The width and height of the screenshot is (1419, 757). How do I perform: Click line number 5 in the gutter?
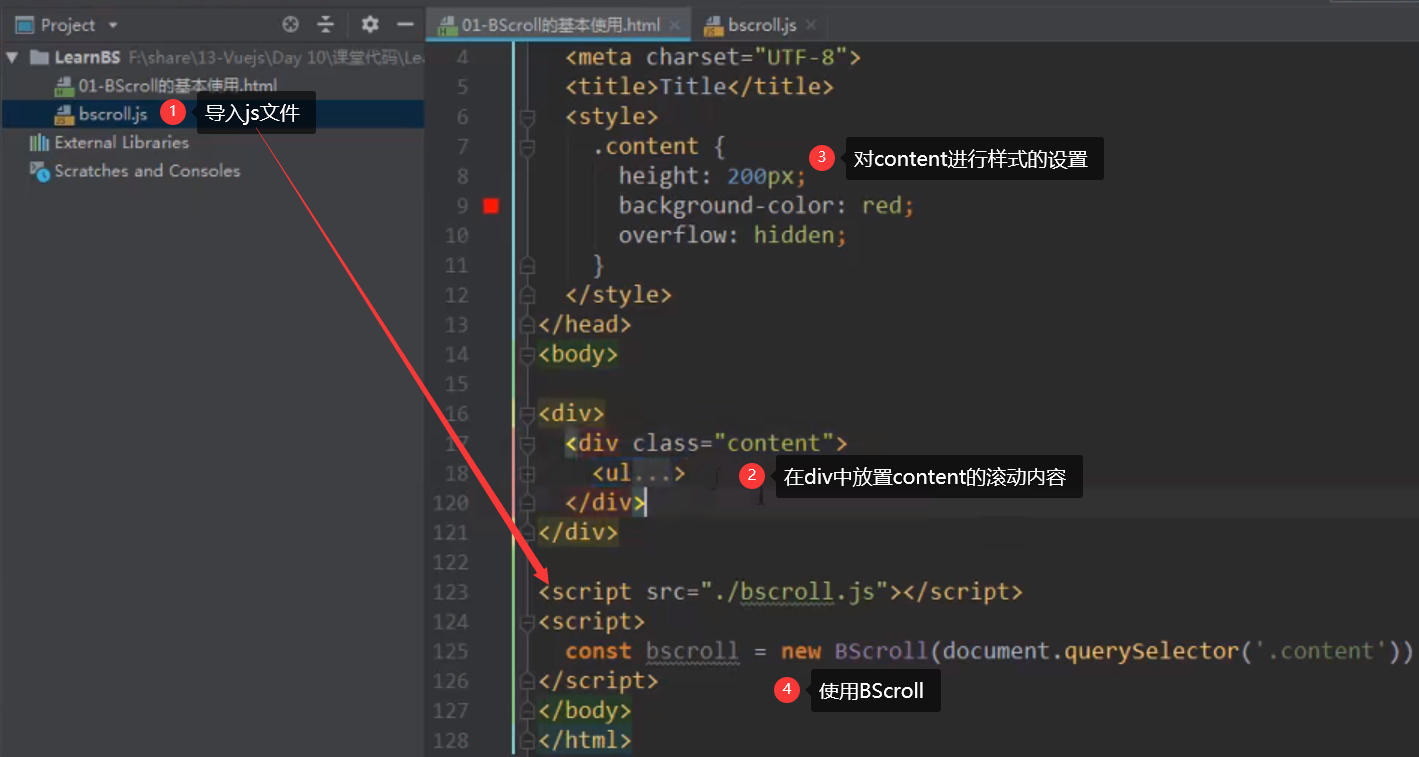point(461,87)
